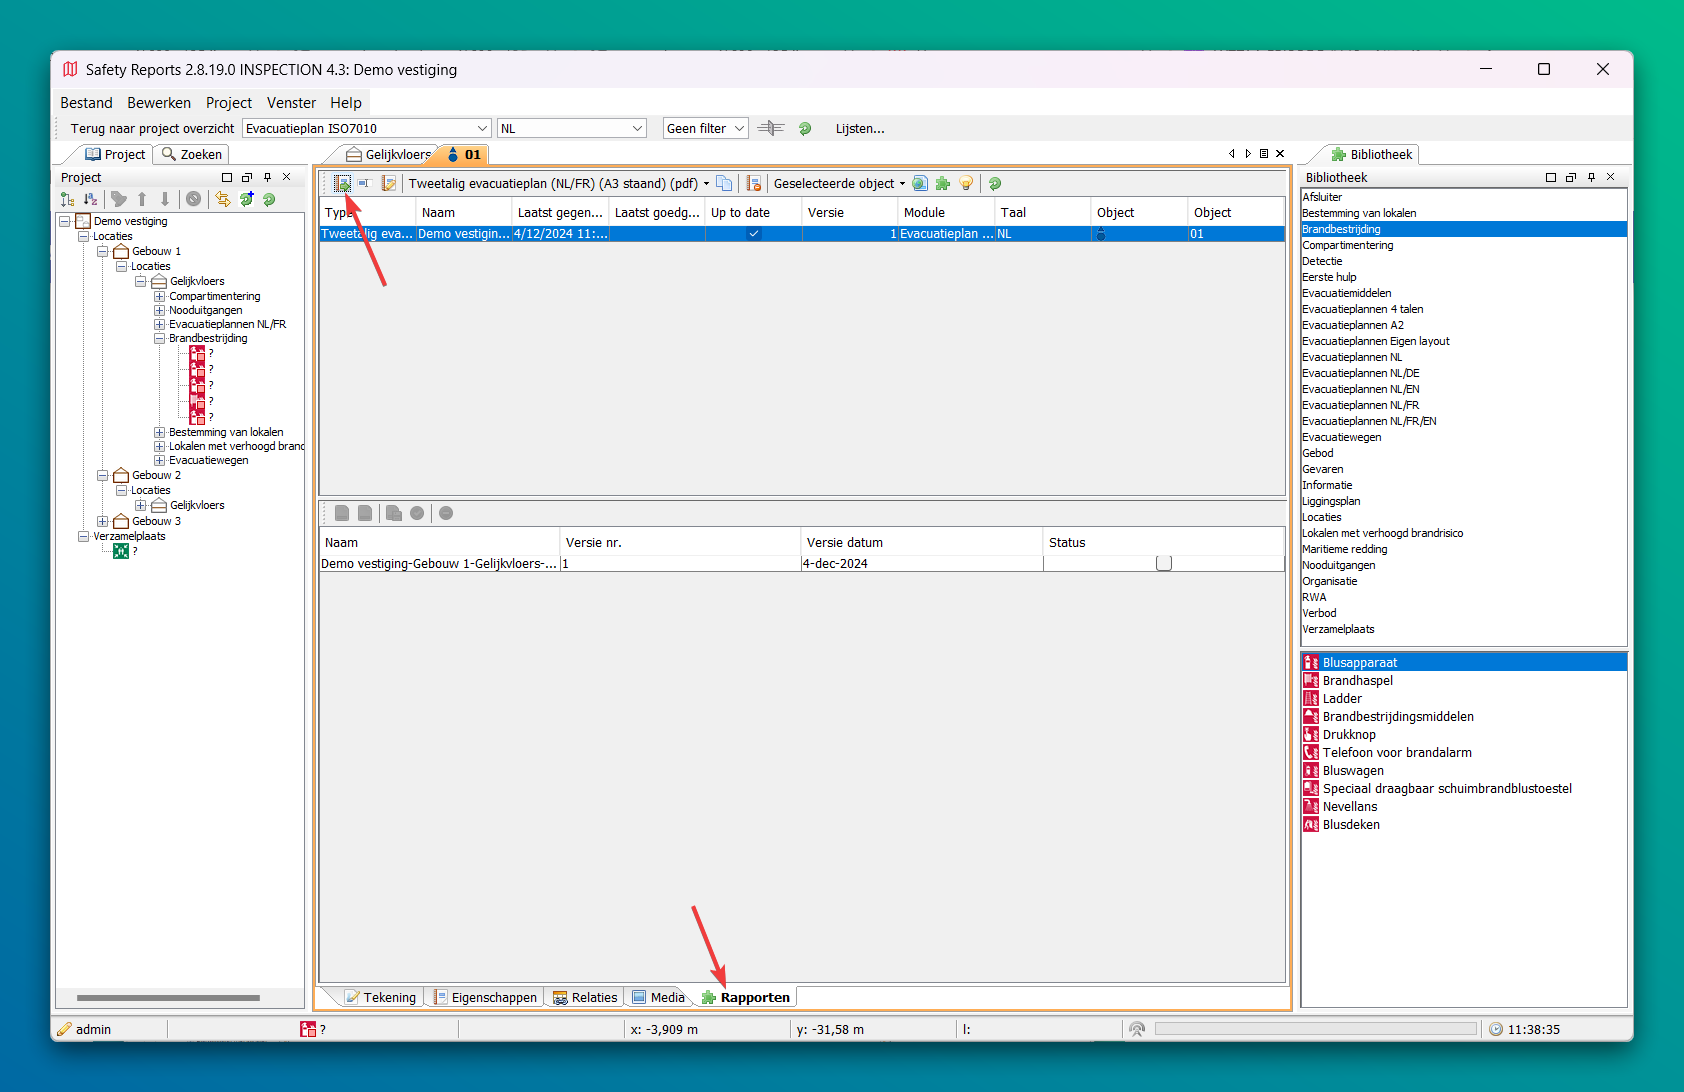The width and height of the screenshot is (1684, 1092).
Task: Click the generate report icon in the Rapporten toolbar
Action: [x=342, y=184]
